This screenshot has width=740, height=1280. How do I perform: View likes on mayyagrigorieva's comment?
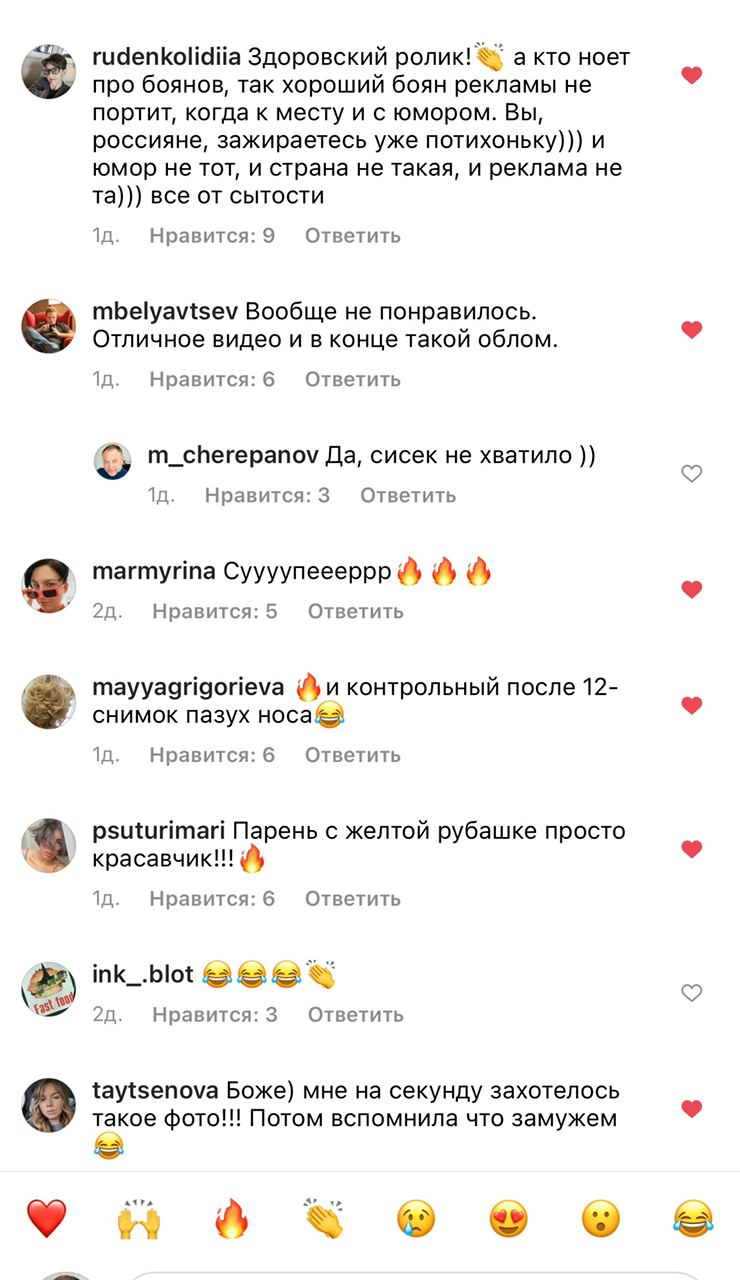[x=212, y=755]
